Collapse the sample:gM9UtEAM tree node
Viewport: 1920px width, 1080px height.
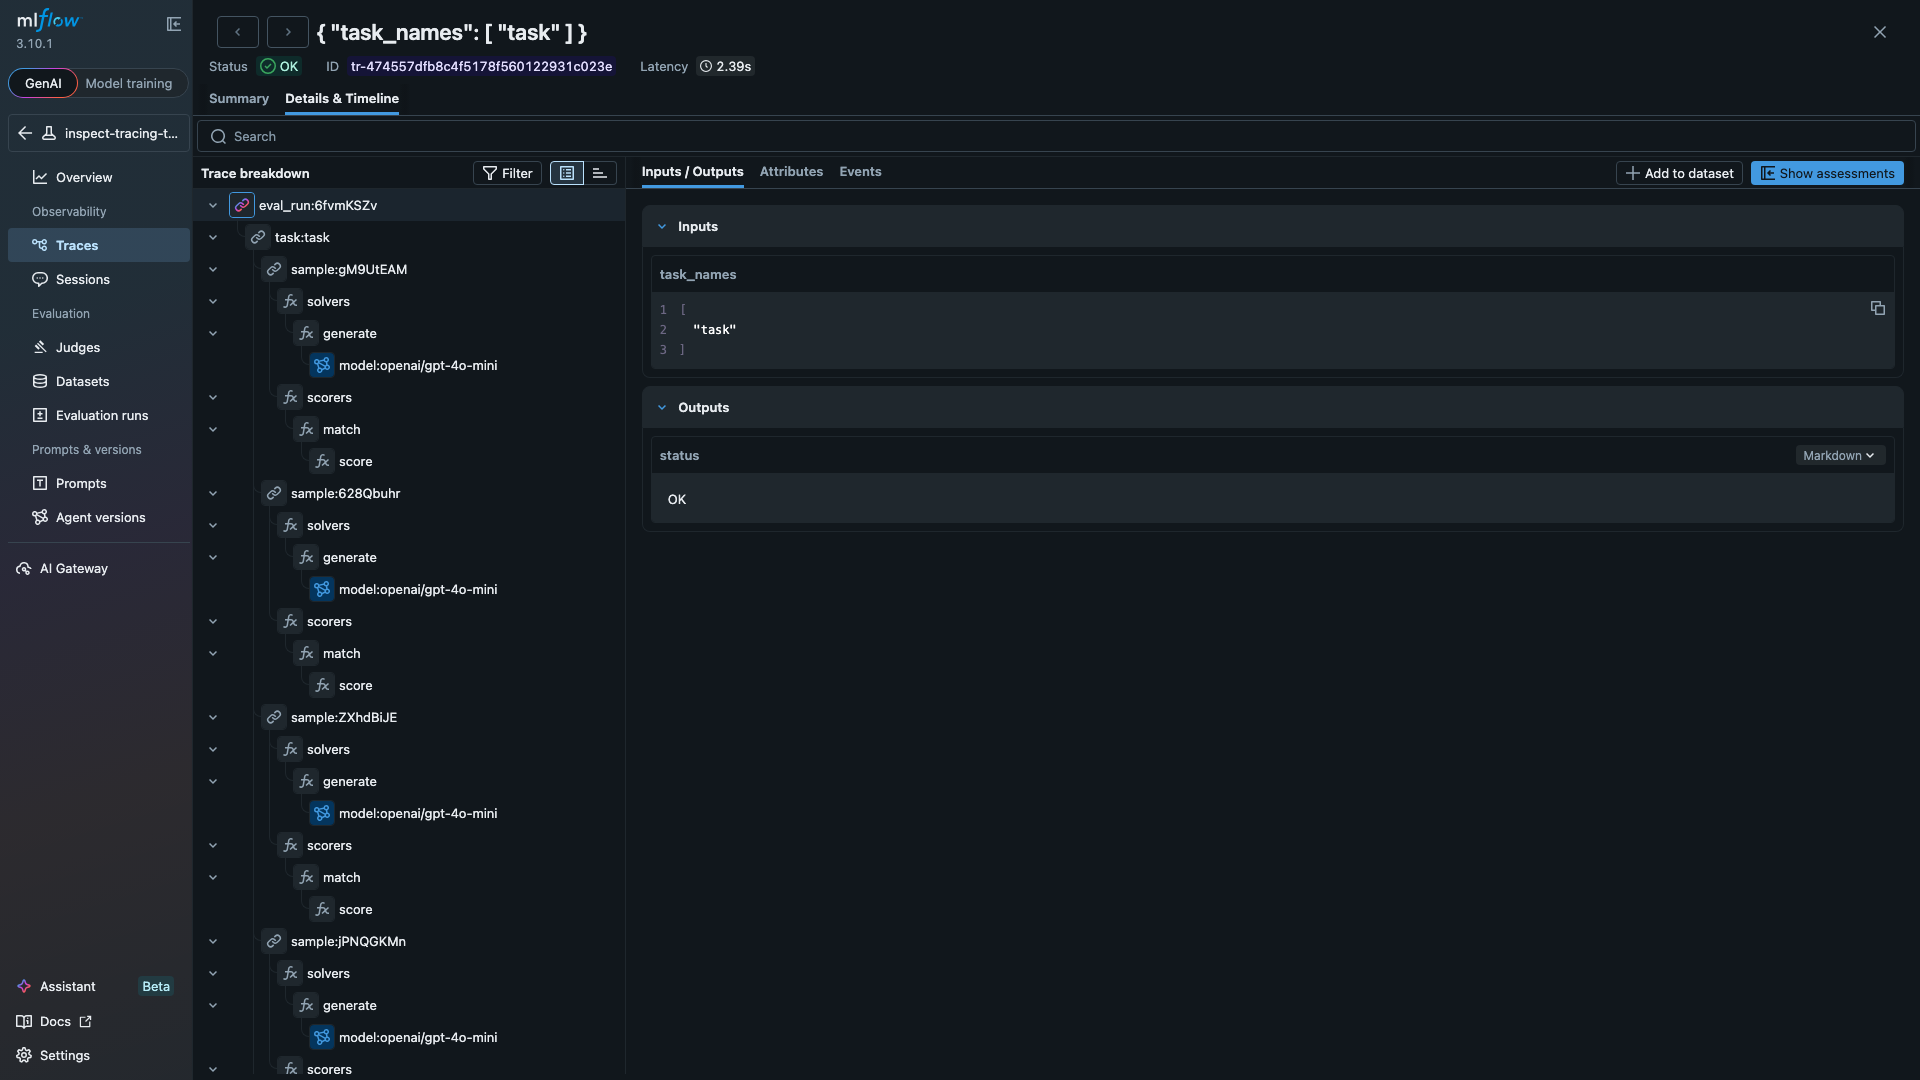pos(213,269)
